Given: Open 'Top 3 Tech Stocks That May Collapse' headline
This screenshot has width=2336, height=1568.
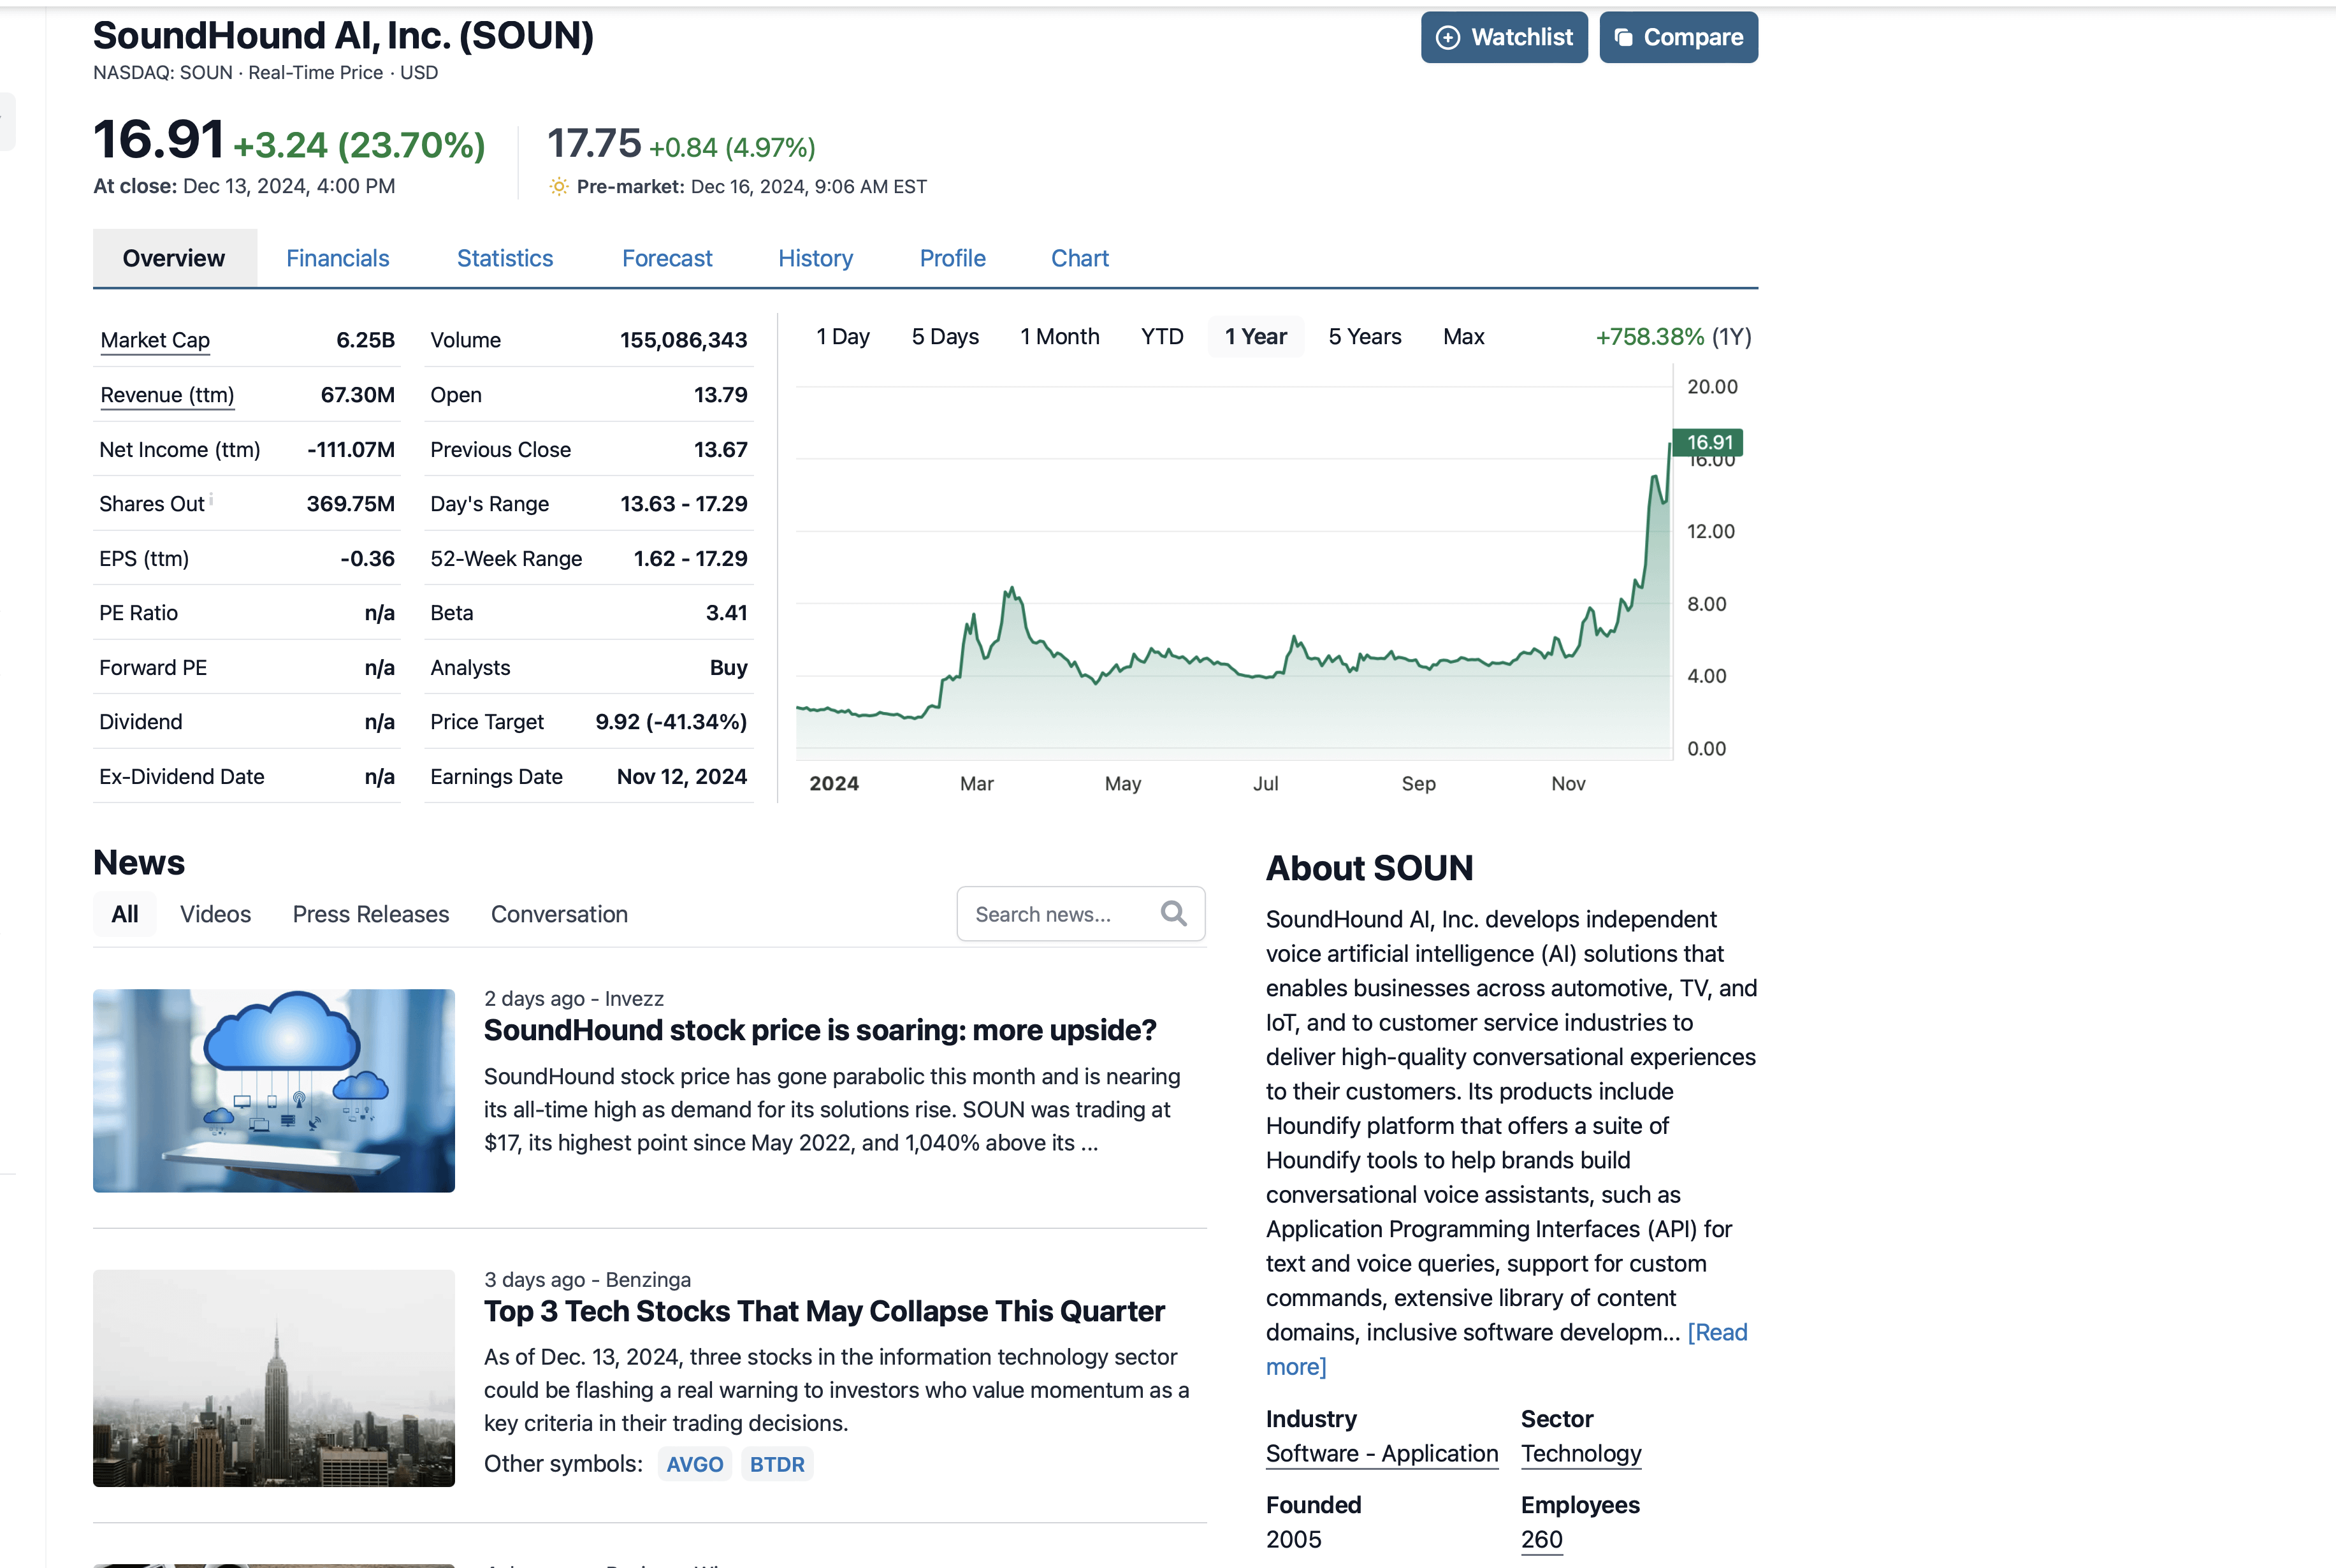Looking at the screenshot, I should [x=824, y=1311].
